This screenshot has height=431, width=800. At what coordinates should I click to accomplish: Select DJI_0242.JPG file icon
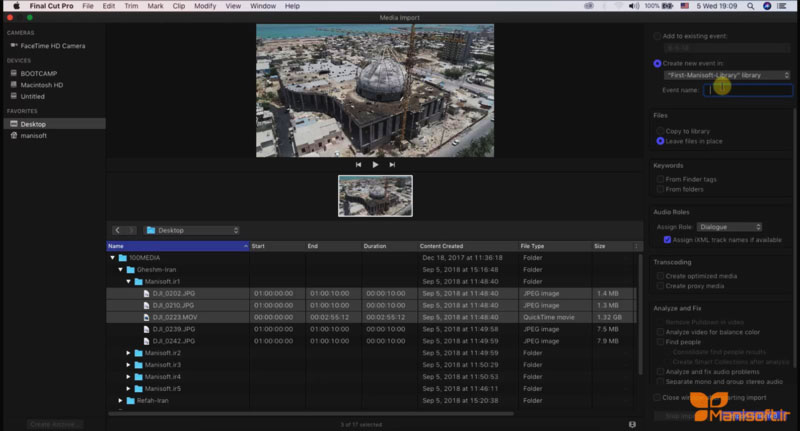pos(146,341)
